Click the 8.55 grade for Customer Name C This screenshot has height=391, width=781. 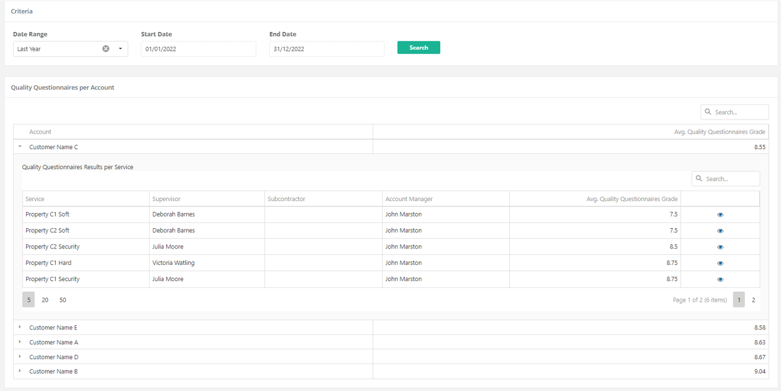click(760, 147)
